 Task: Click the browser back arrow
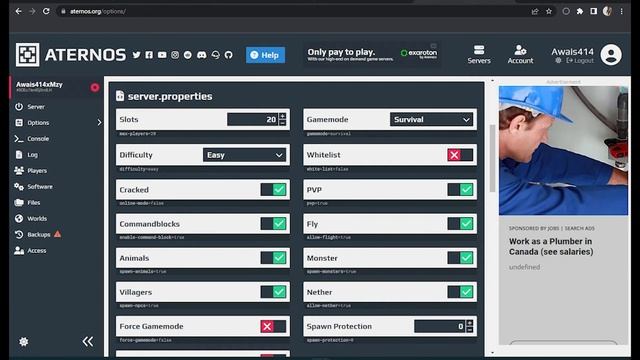point(18,11)
